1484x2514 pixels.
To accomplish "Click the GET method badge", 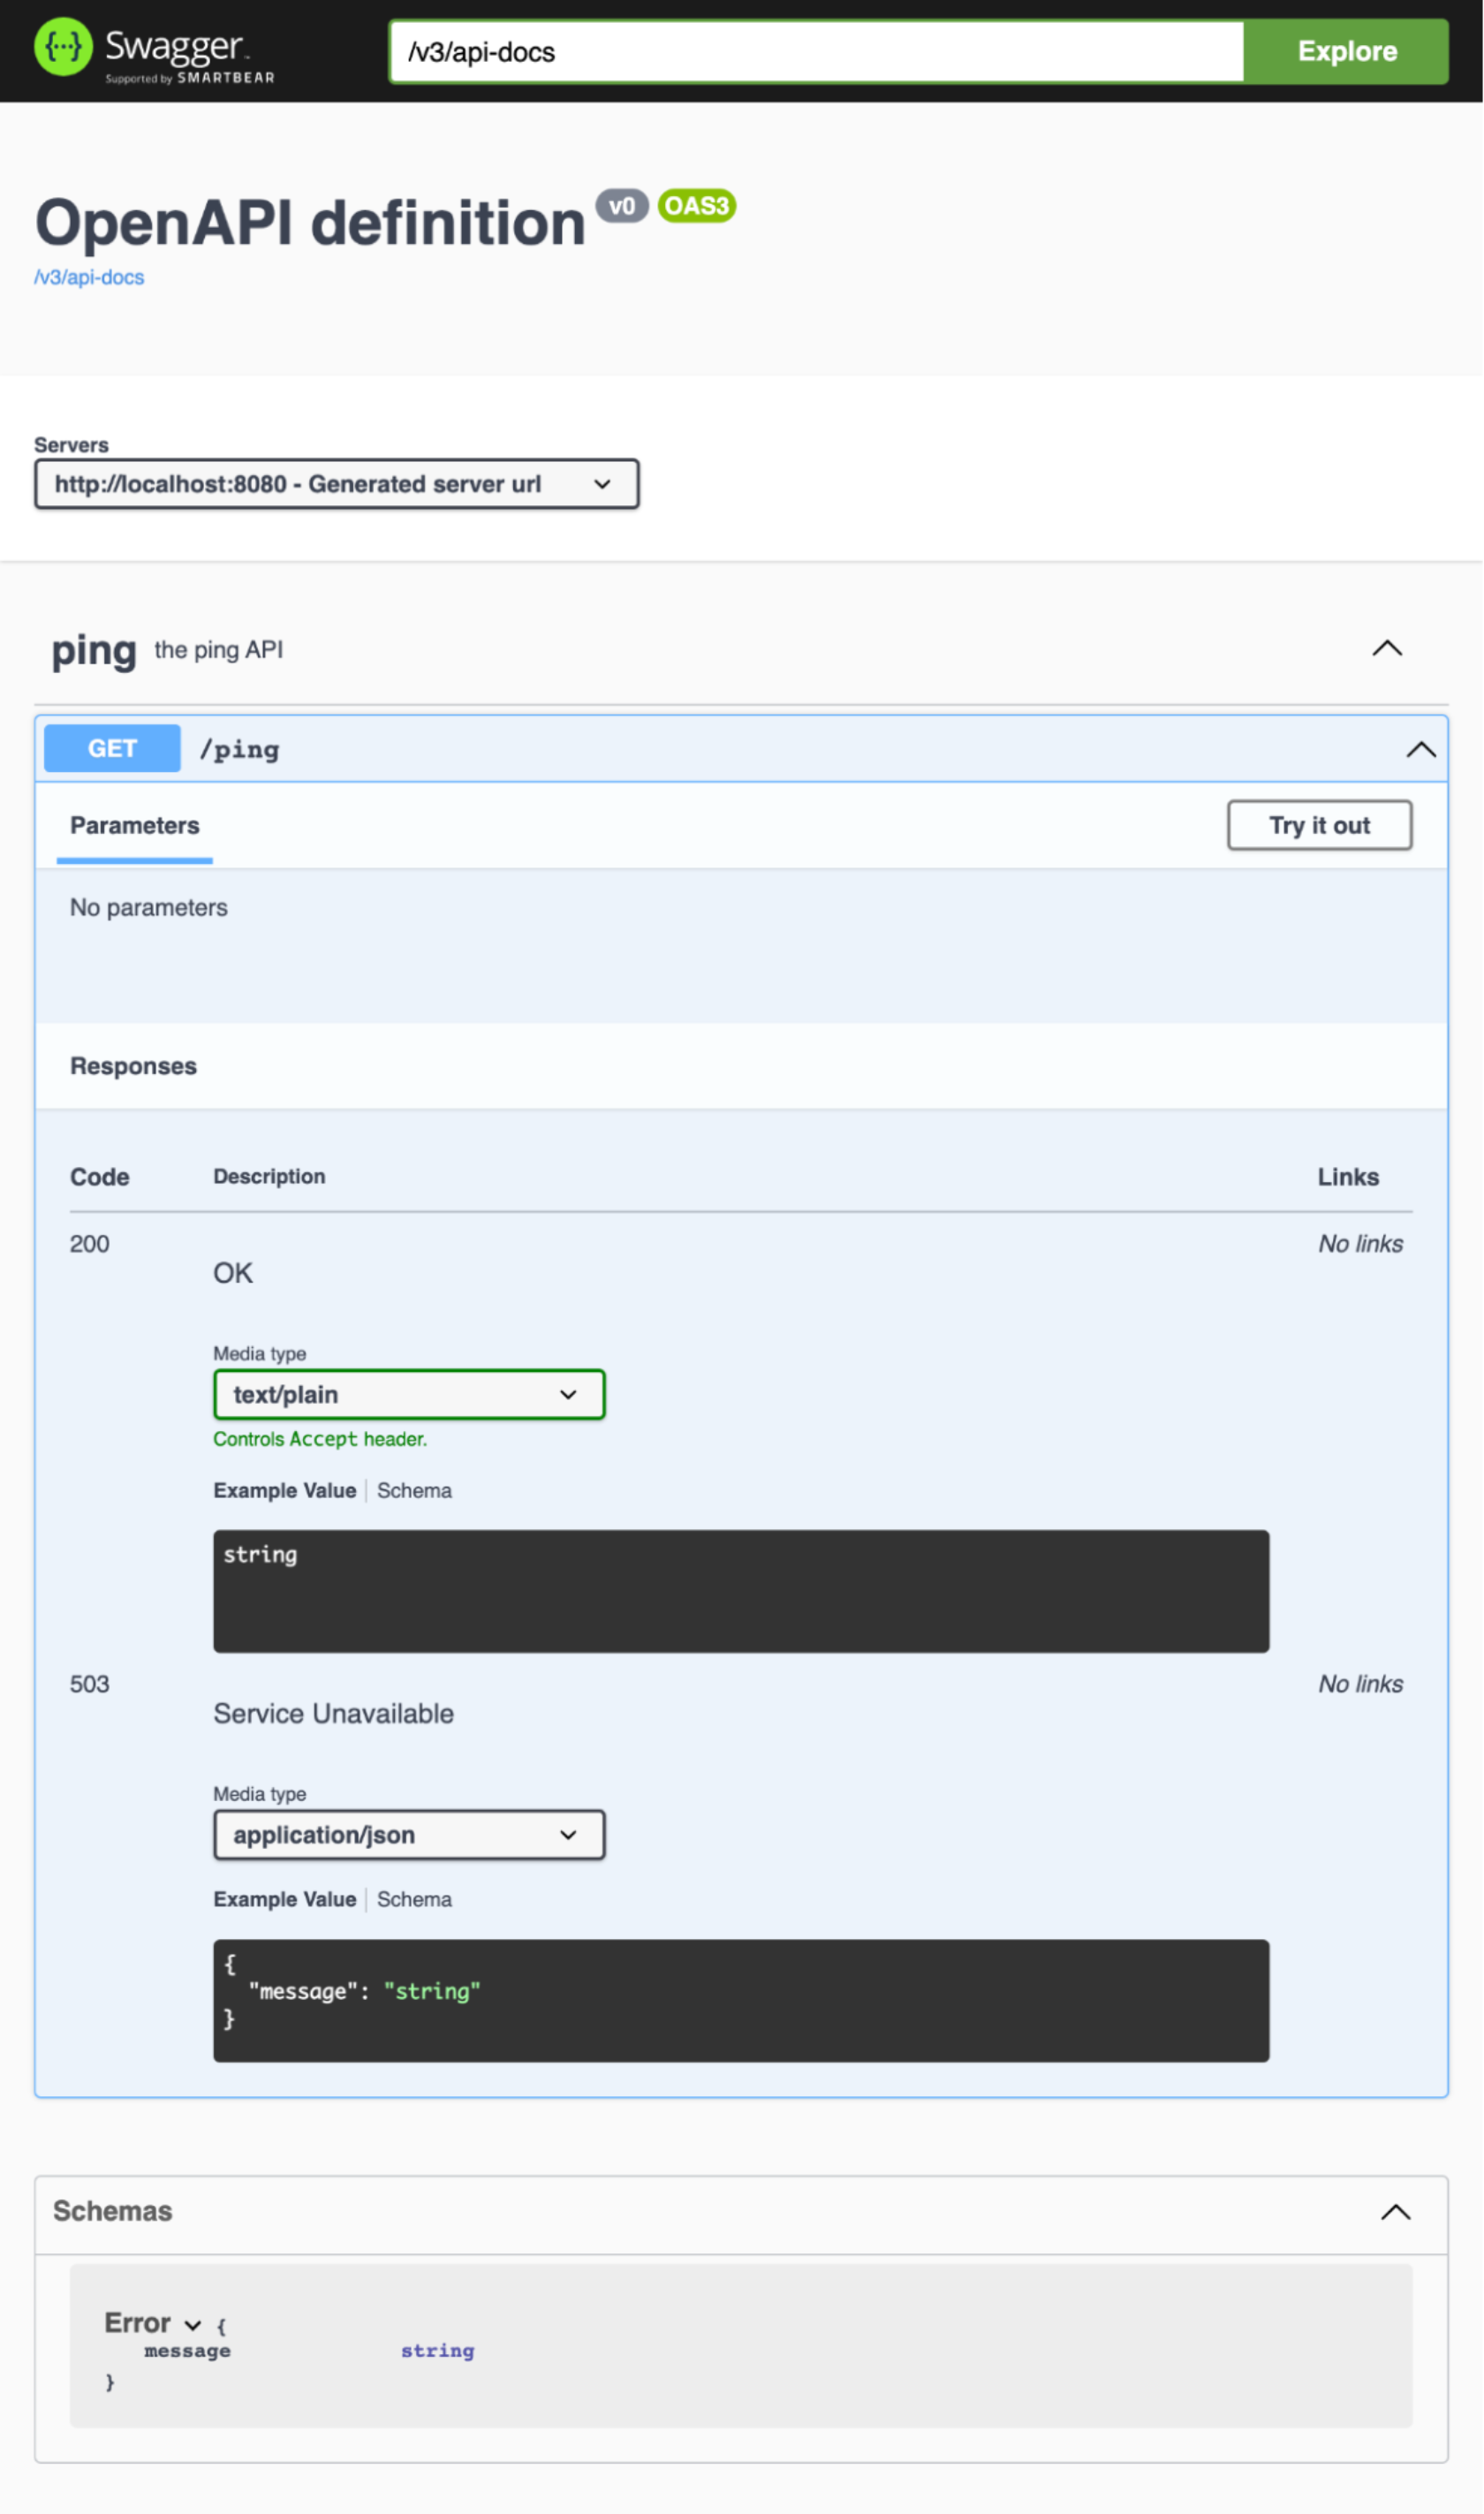I will click(111, 748).
